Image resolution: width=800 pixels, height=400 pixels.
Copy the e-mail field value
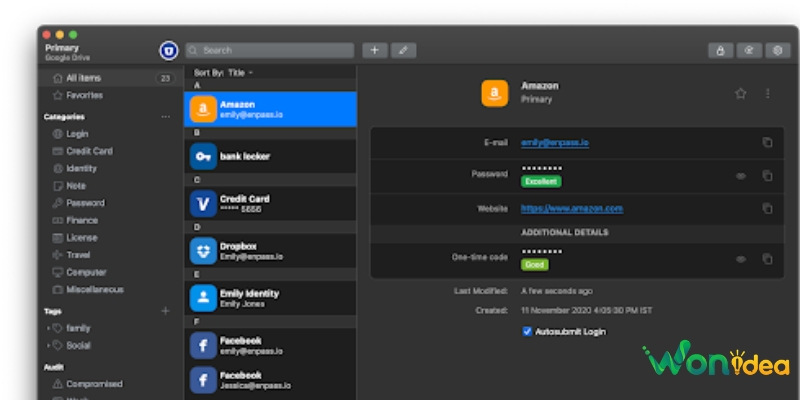[x=767, y=142]
